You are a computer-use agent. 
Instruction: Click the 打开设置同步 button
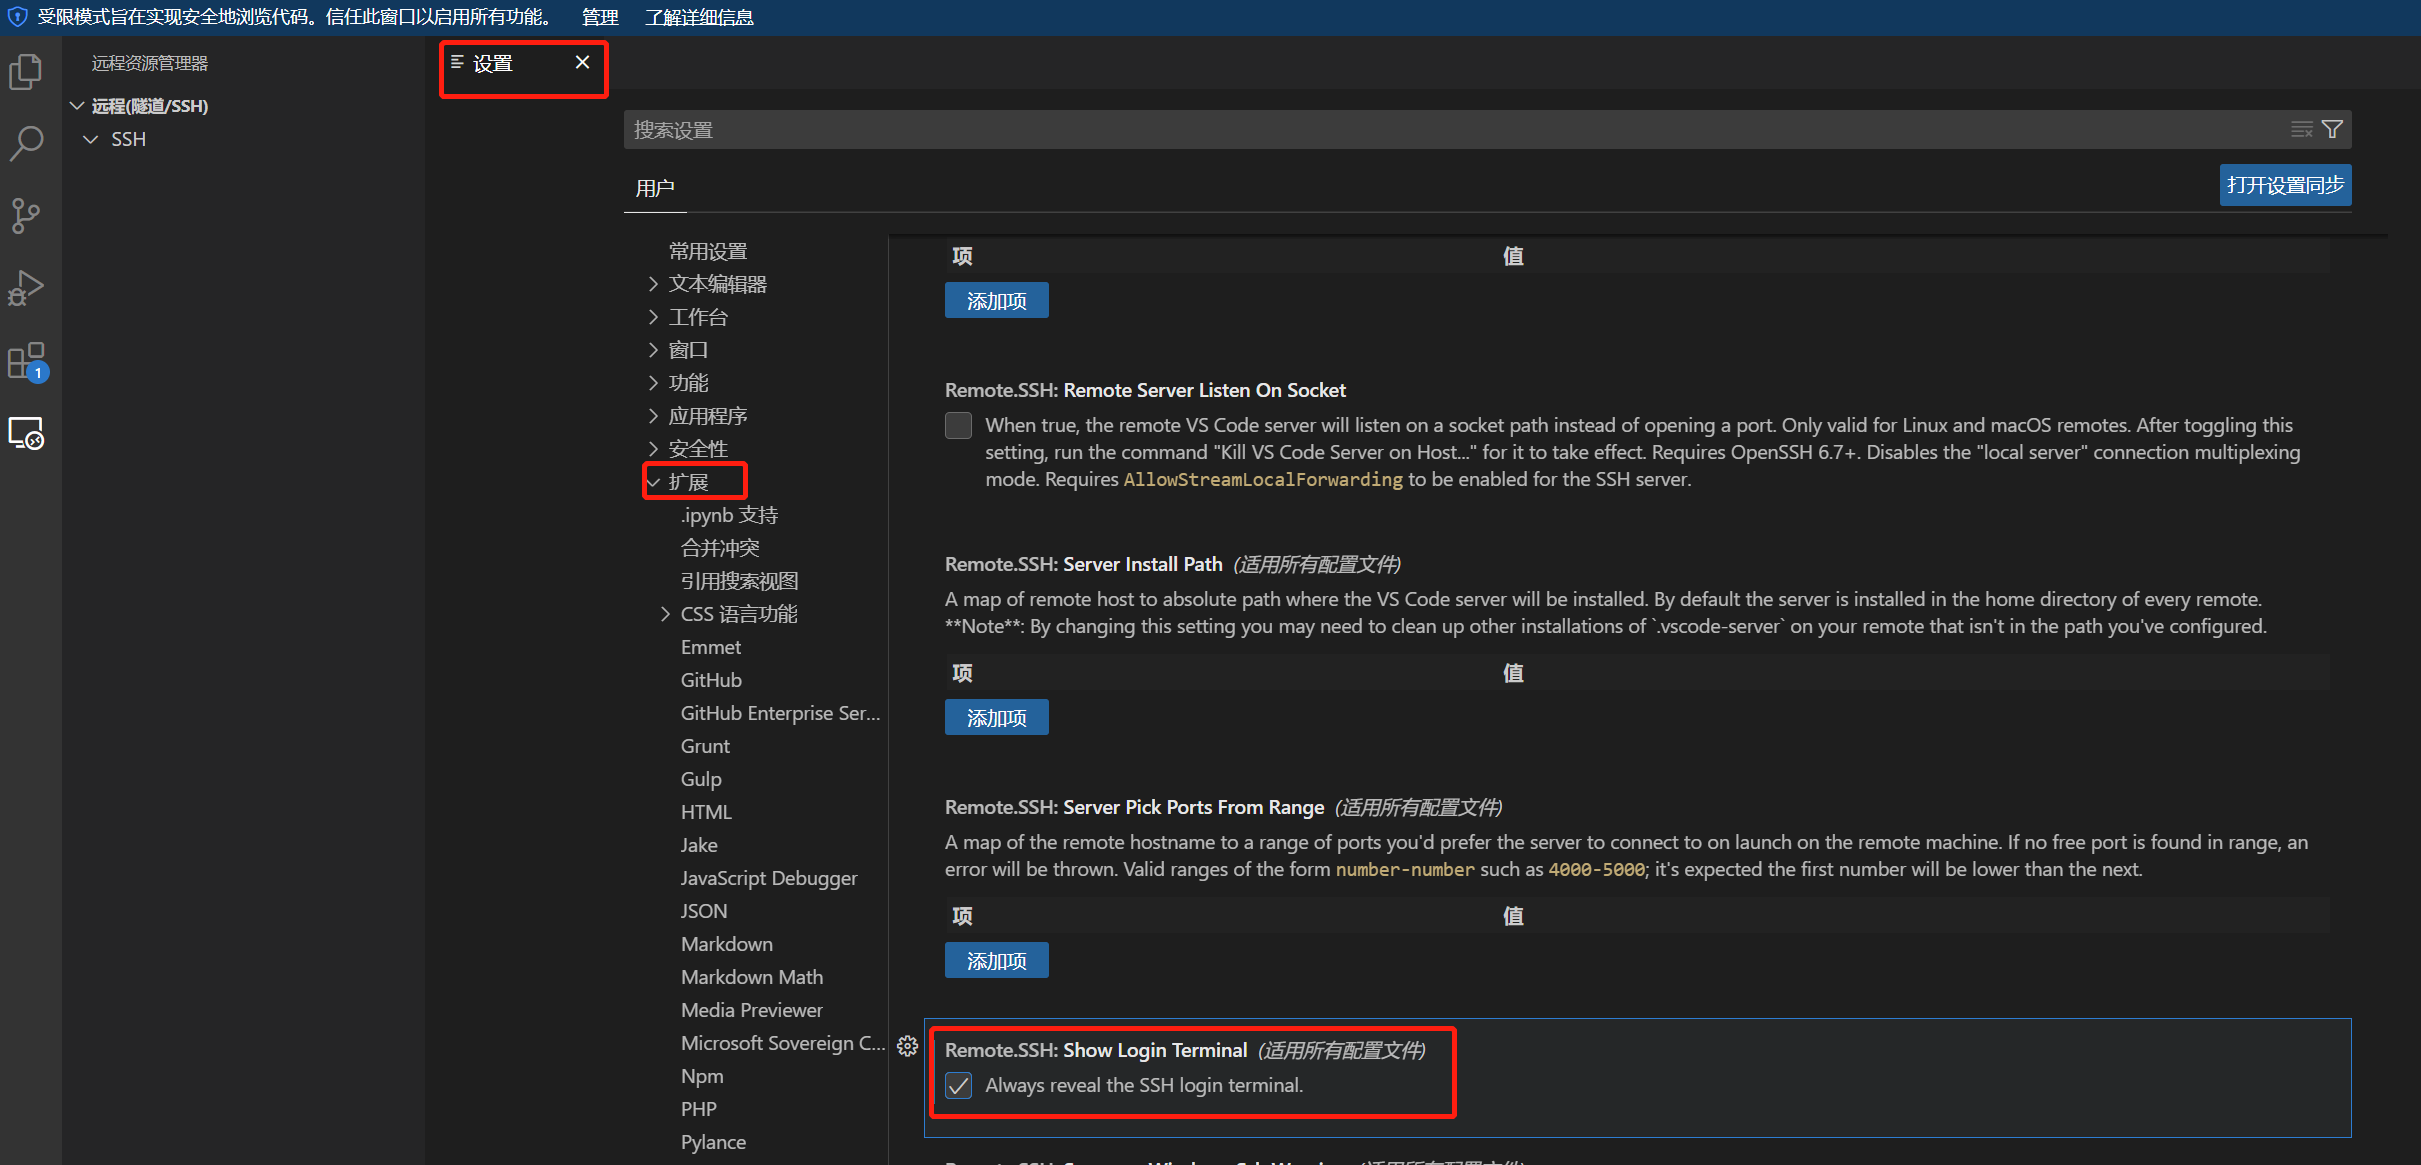[2285, 185]
